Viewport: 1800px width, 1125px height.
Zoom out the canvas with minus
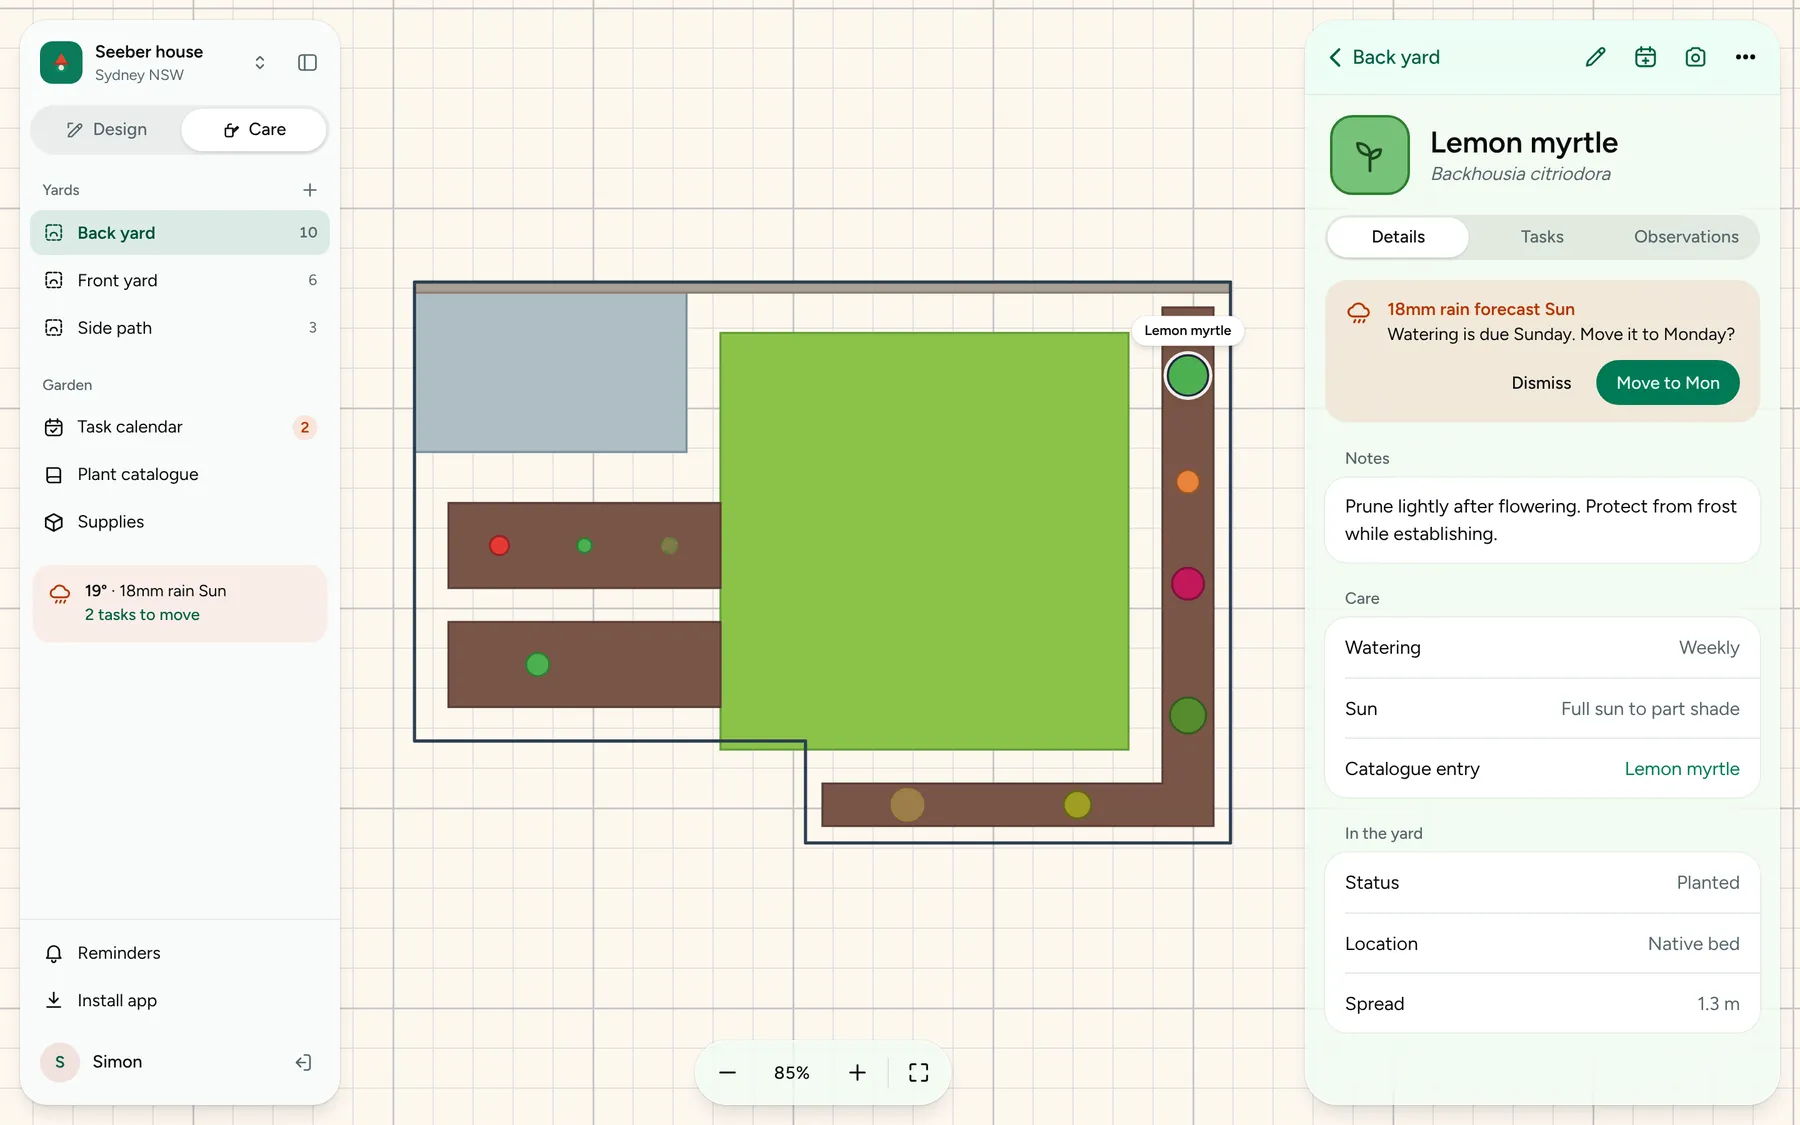727,1073
